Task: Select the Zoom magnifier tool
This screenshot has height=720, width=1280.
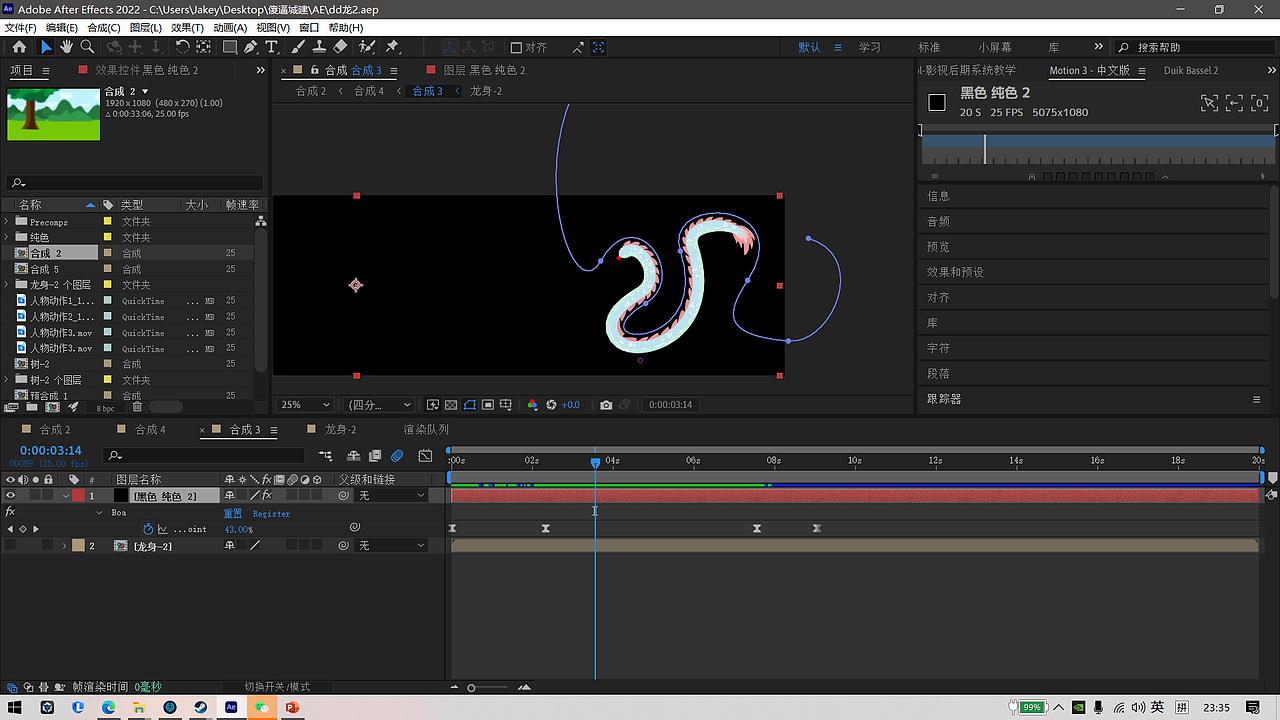Action: tap(87, 47)
